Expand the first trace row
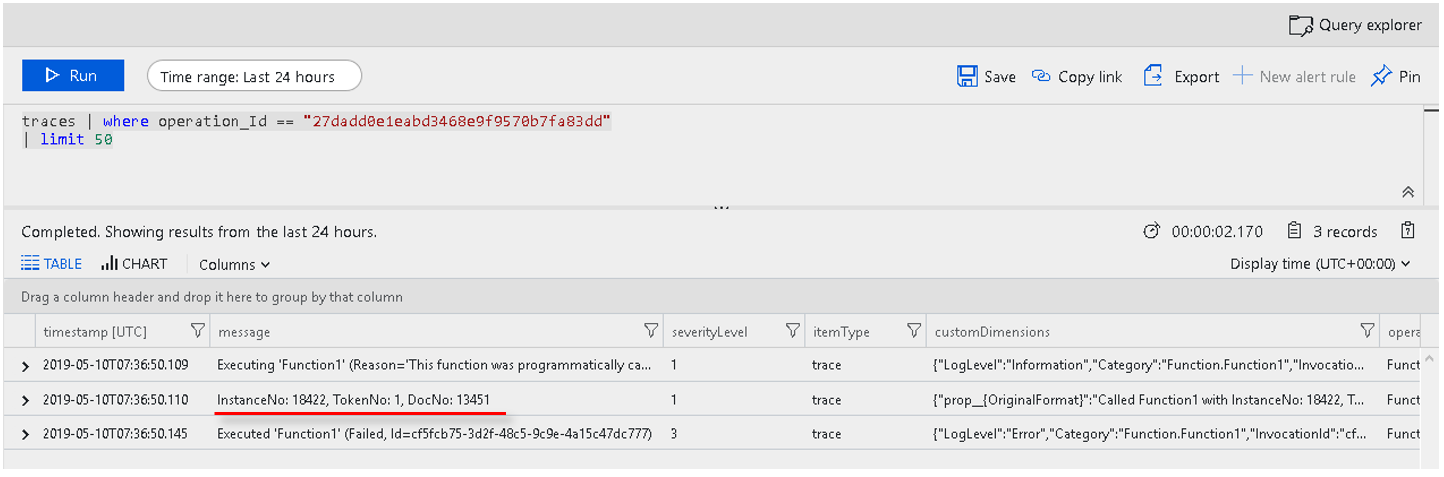 25,366
